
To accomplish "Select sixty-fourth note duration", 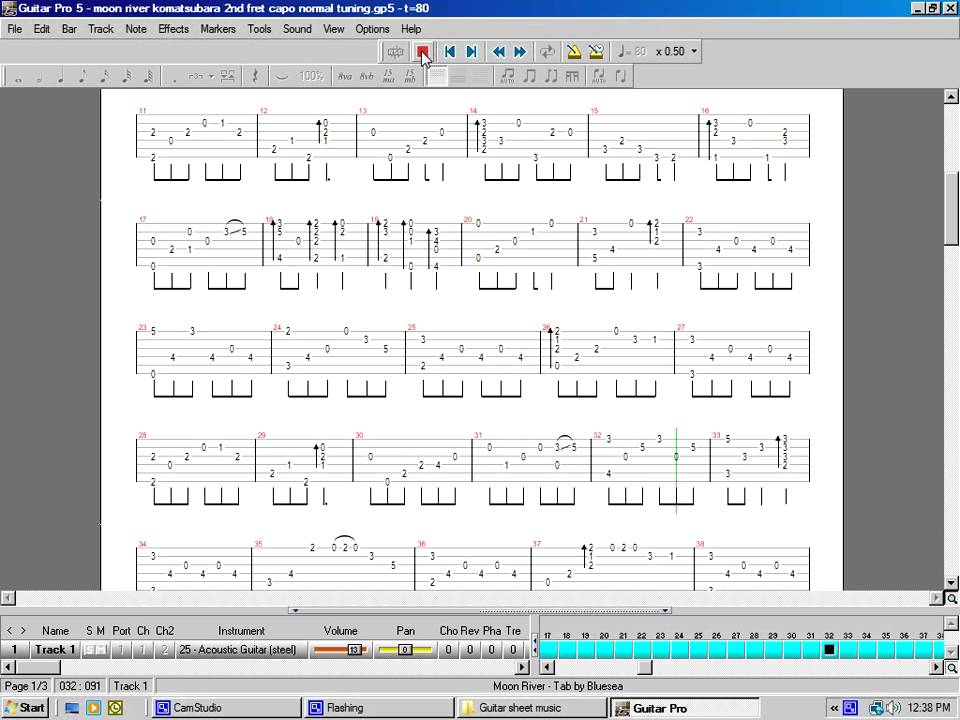I will click(148, 77).
